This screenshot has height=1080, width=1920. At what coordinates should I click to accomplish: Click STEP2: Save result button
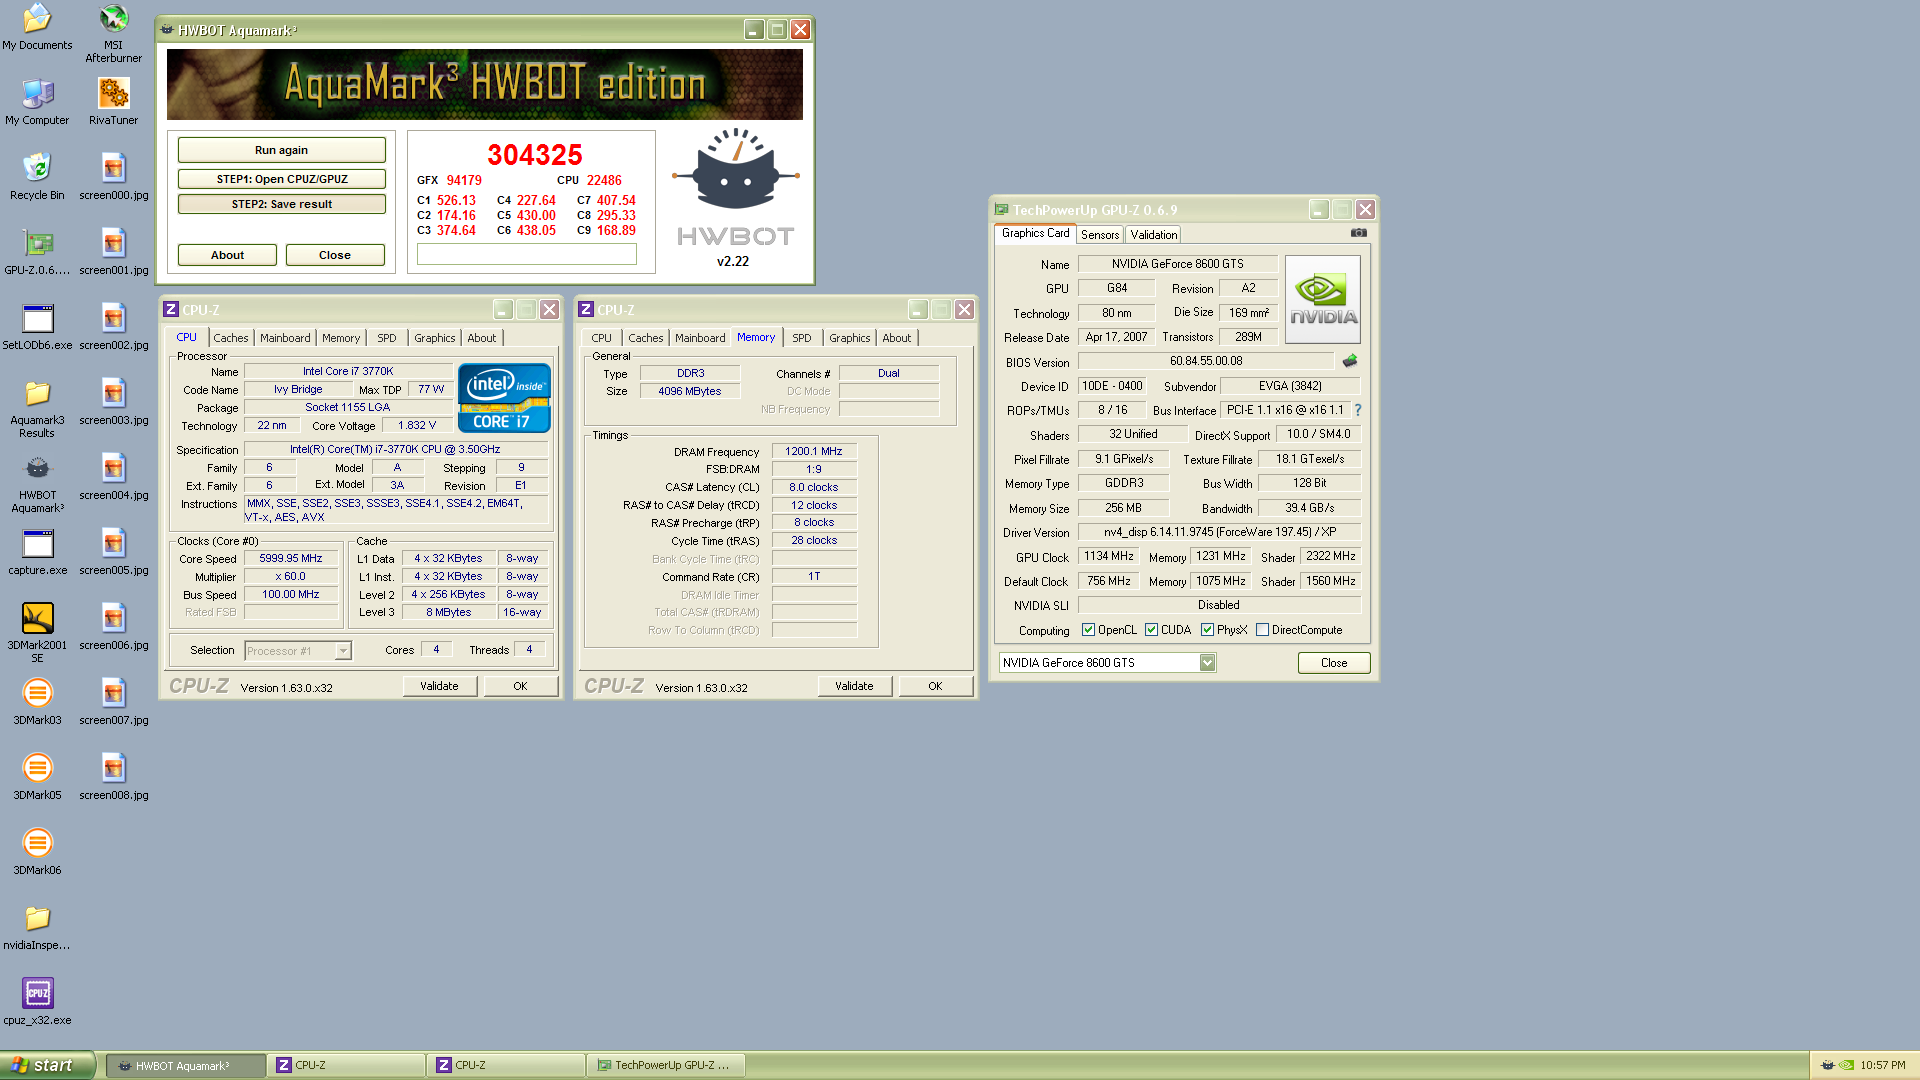pos(281,204)
